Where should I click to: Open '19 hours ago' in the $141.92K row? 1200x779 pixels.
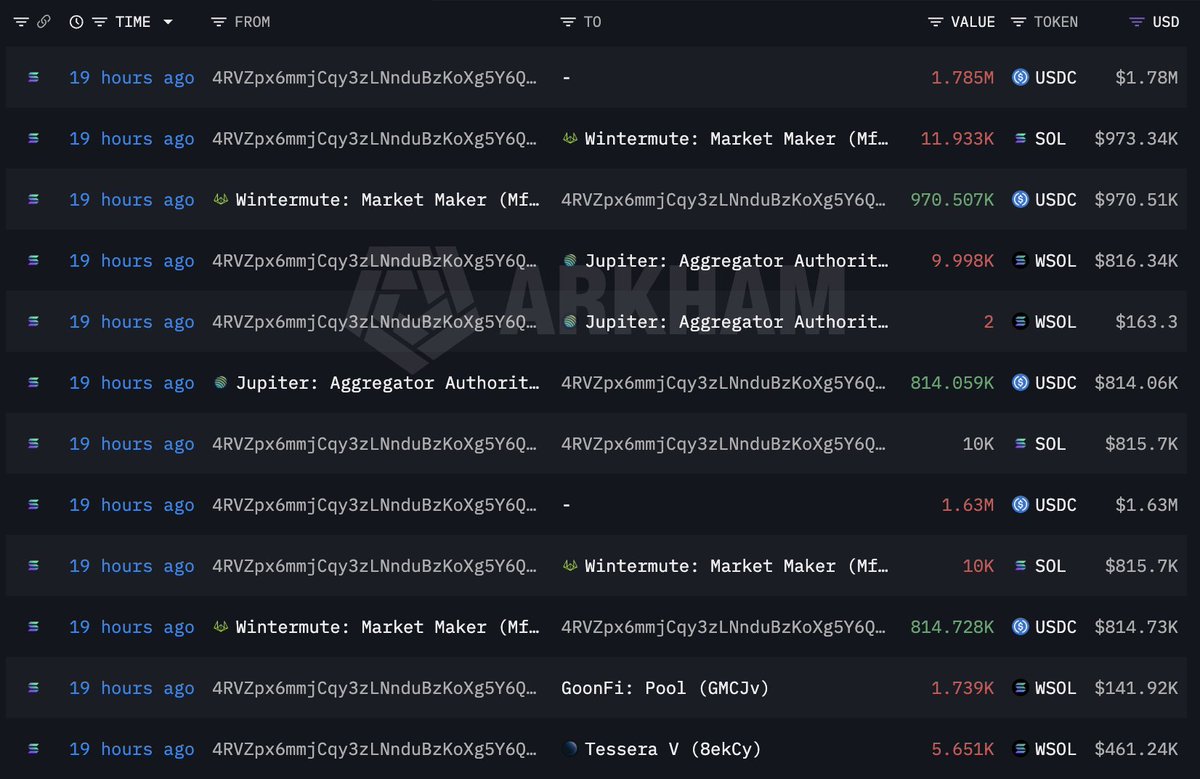[132, 687]
